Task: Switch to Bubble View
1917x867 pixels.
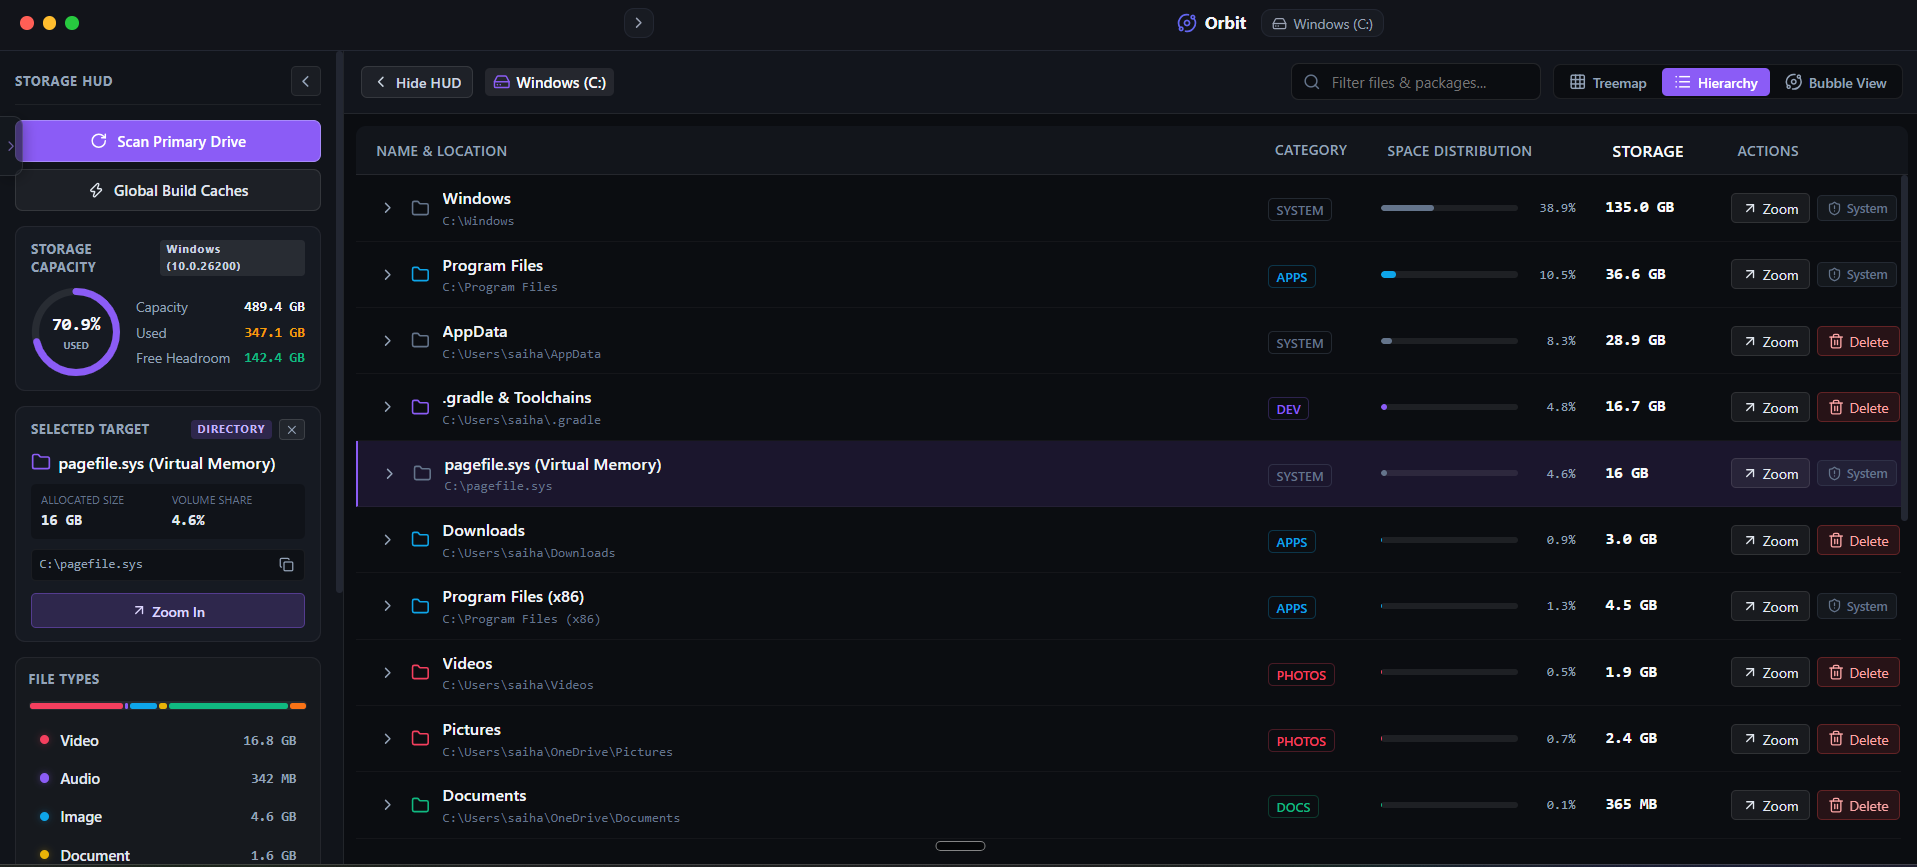Action: click(x=1836, y=82)
